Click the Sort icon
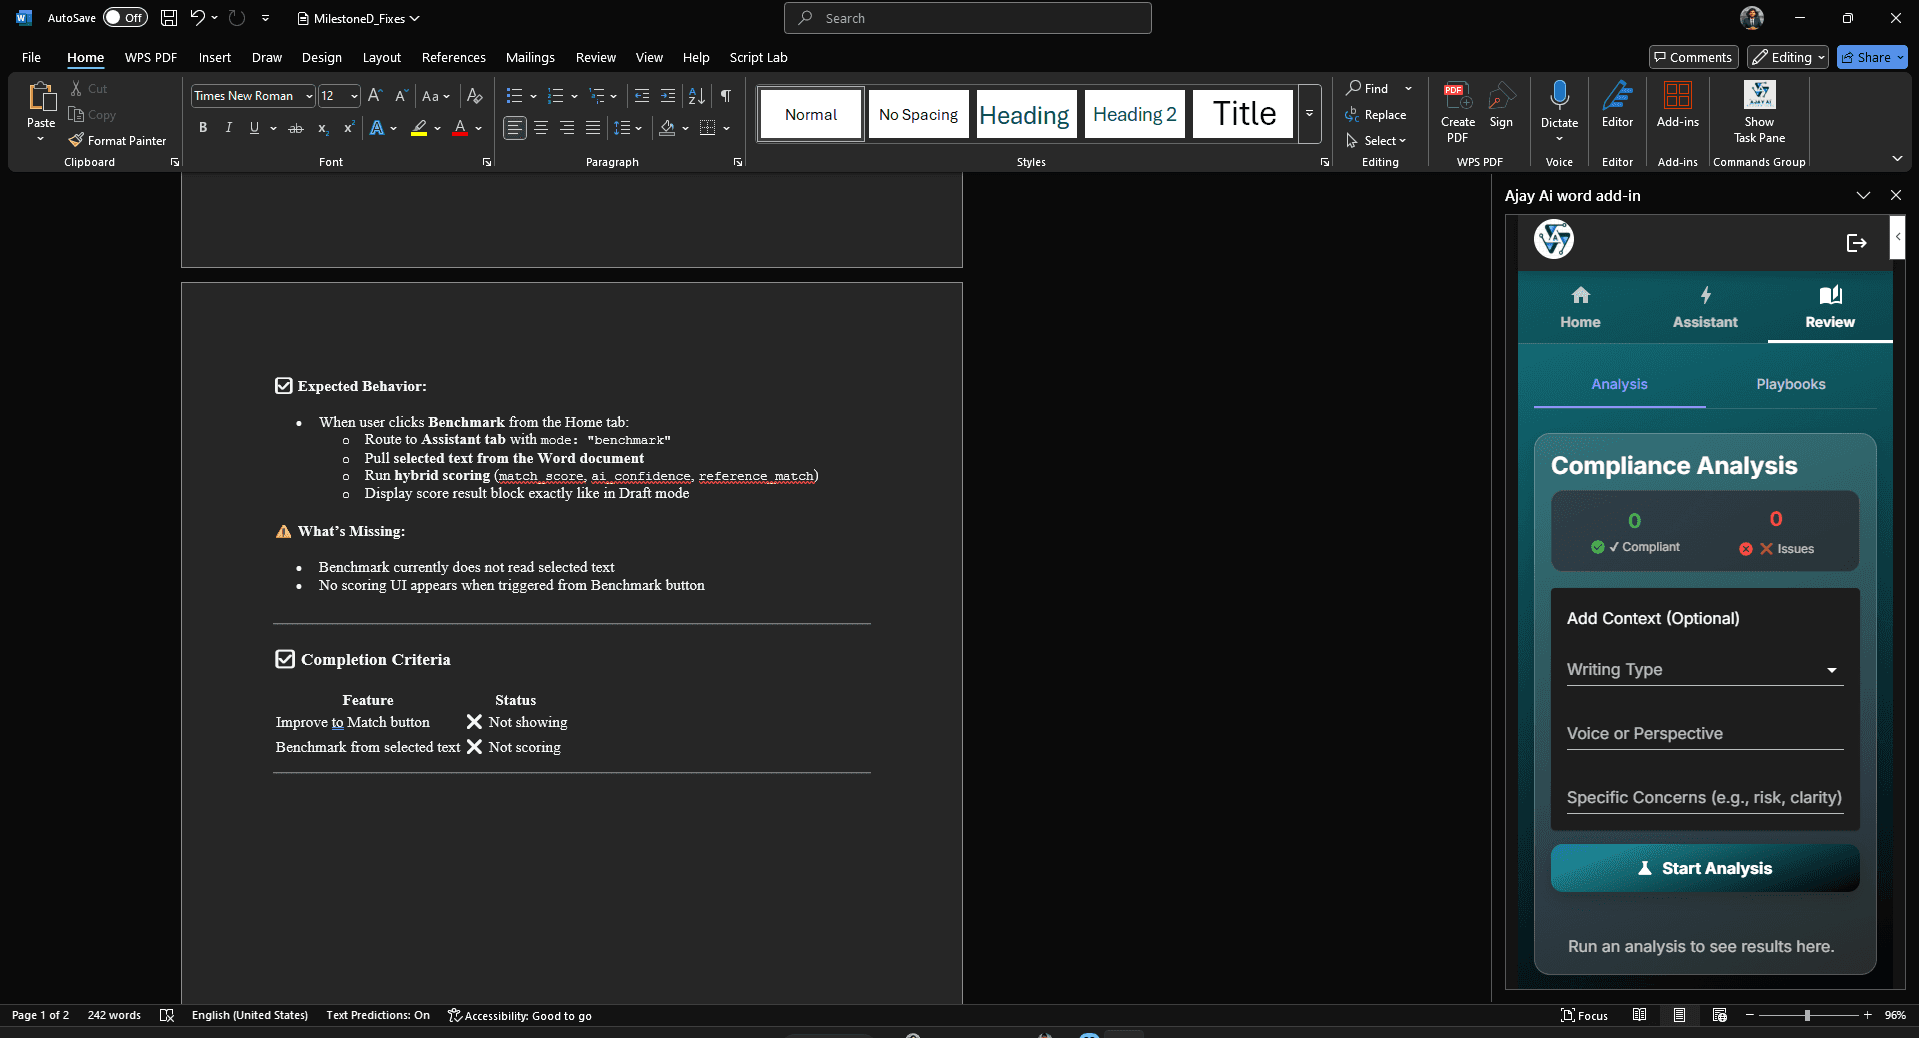Viewport: 1919px width, 1038px height. [697, 96]
